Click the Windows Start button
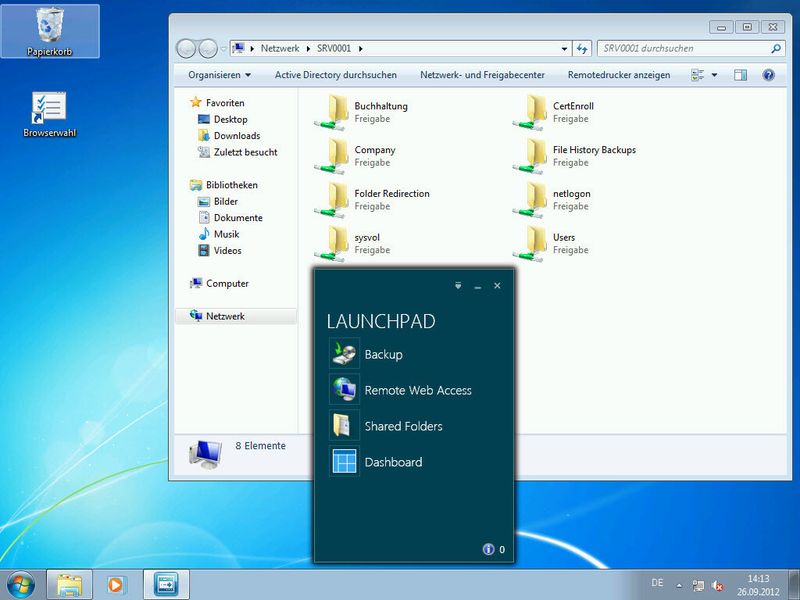The width and height of the screenshot is (800, 600). (20, 583)
